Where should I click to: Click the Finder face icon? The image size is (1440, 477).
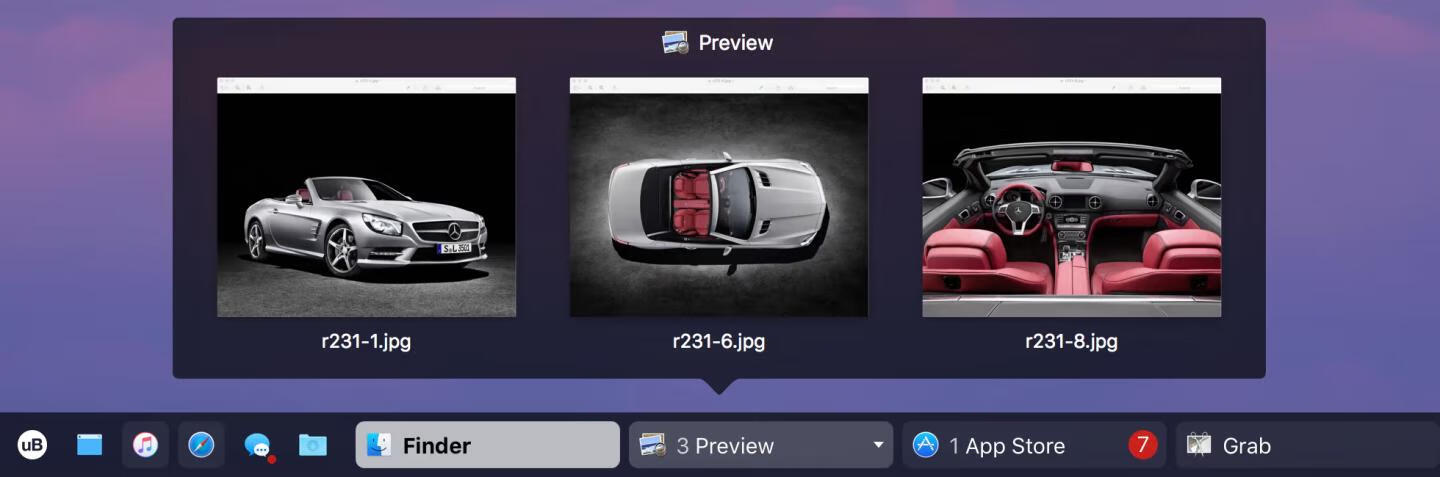(x=379, y=445)
